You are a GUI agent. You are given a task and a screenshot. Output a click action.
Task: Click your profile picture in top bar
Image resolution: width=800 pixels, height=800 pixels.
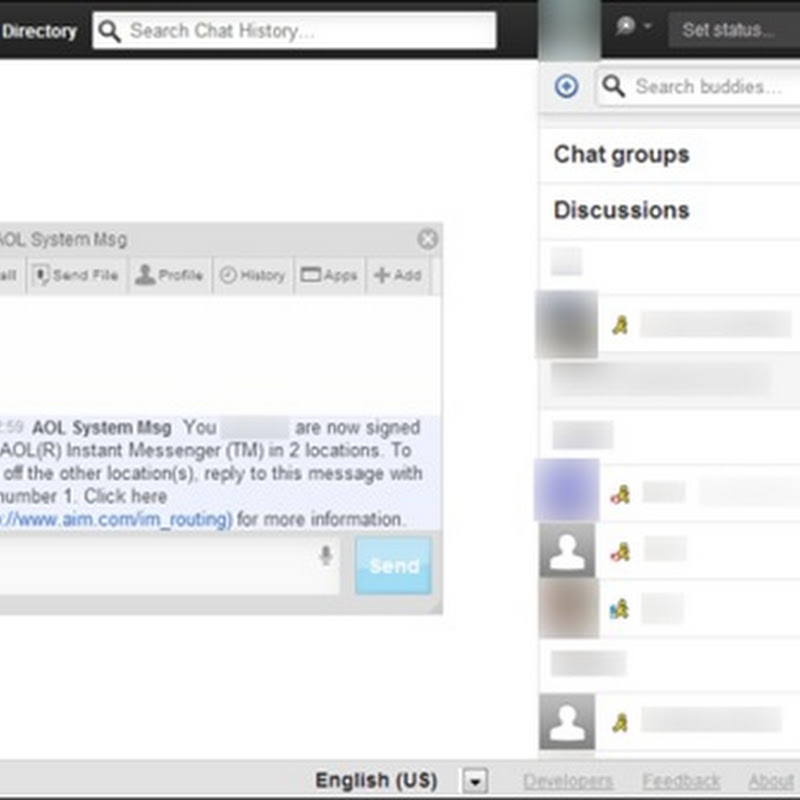[x=569, y=30]
